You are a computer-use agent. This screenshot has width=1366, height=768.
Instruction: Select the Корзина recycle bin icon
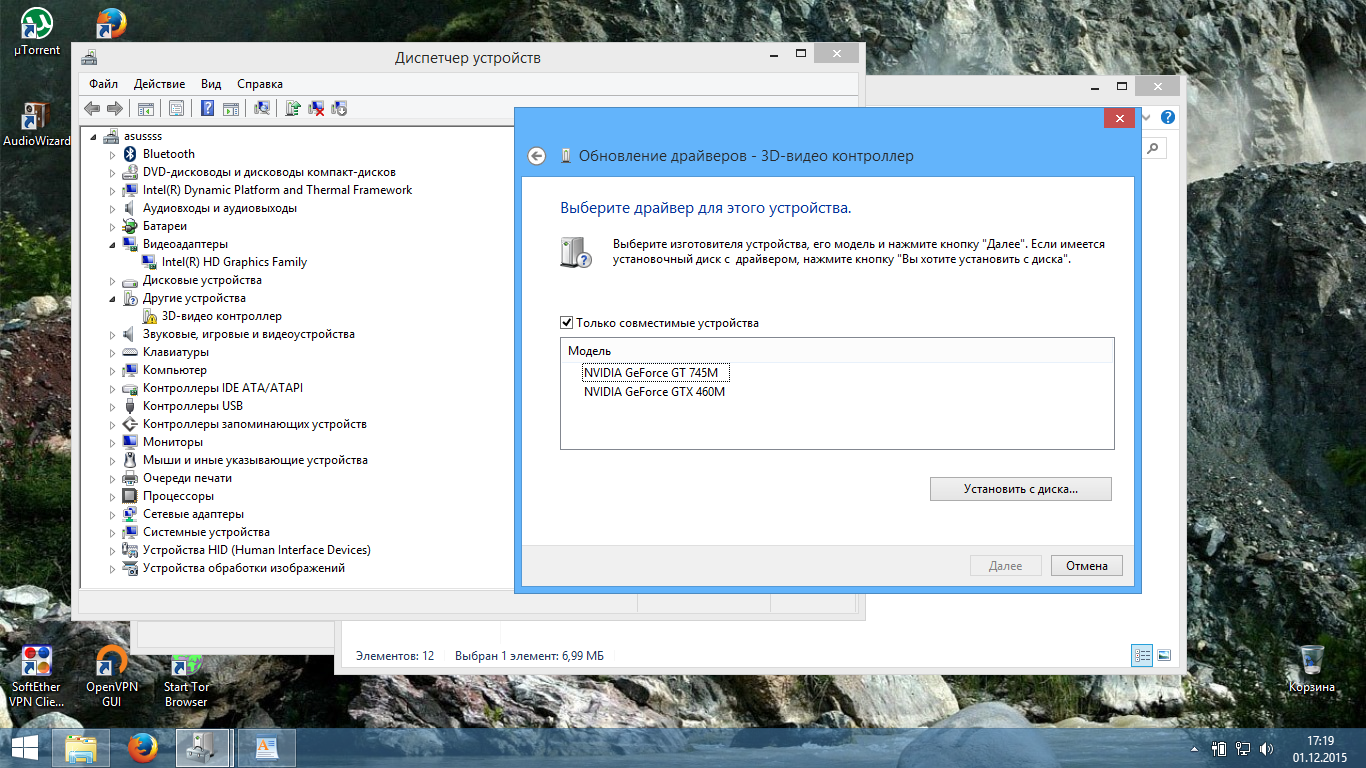pyautogui.click(x=1311, y=669)
